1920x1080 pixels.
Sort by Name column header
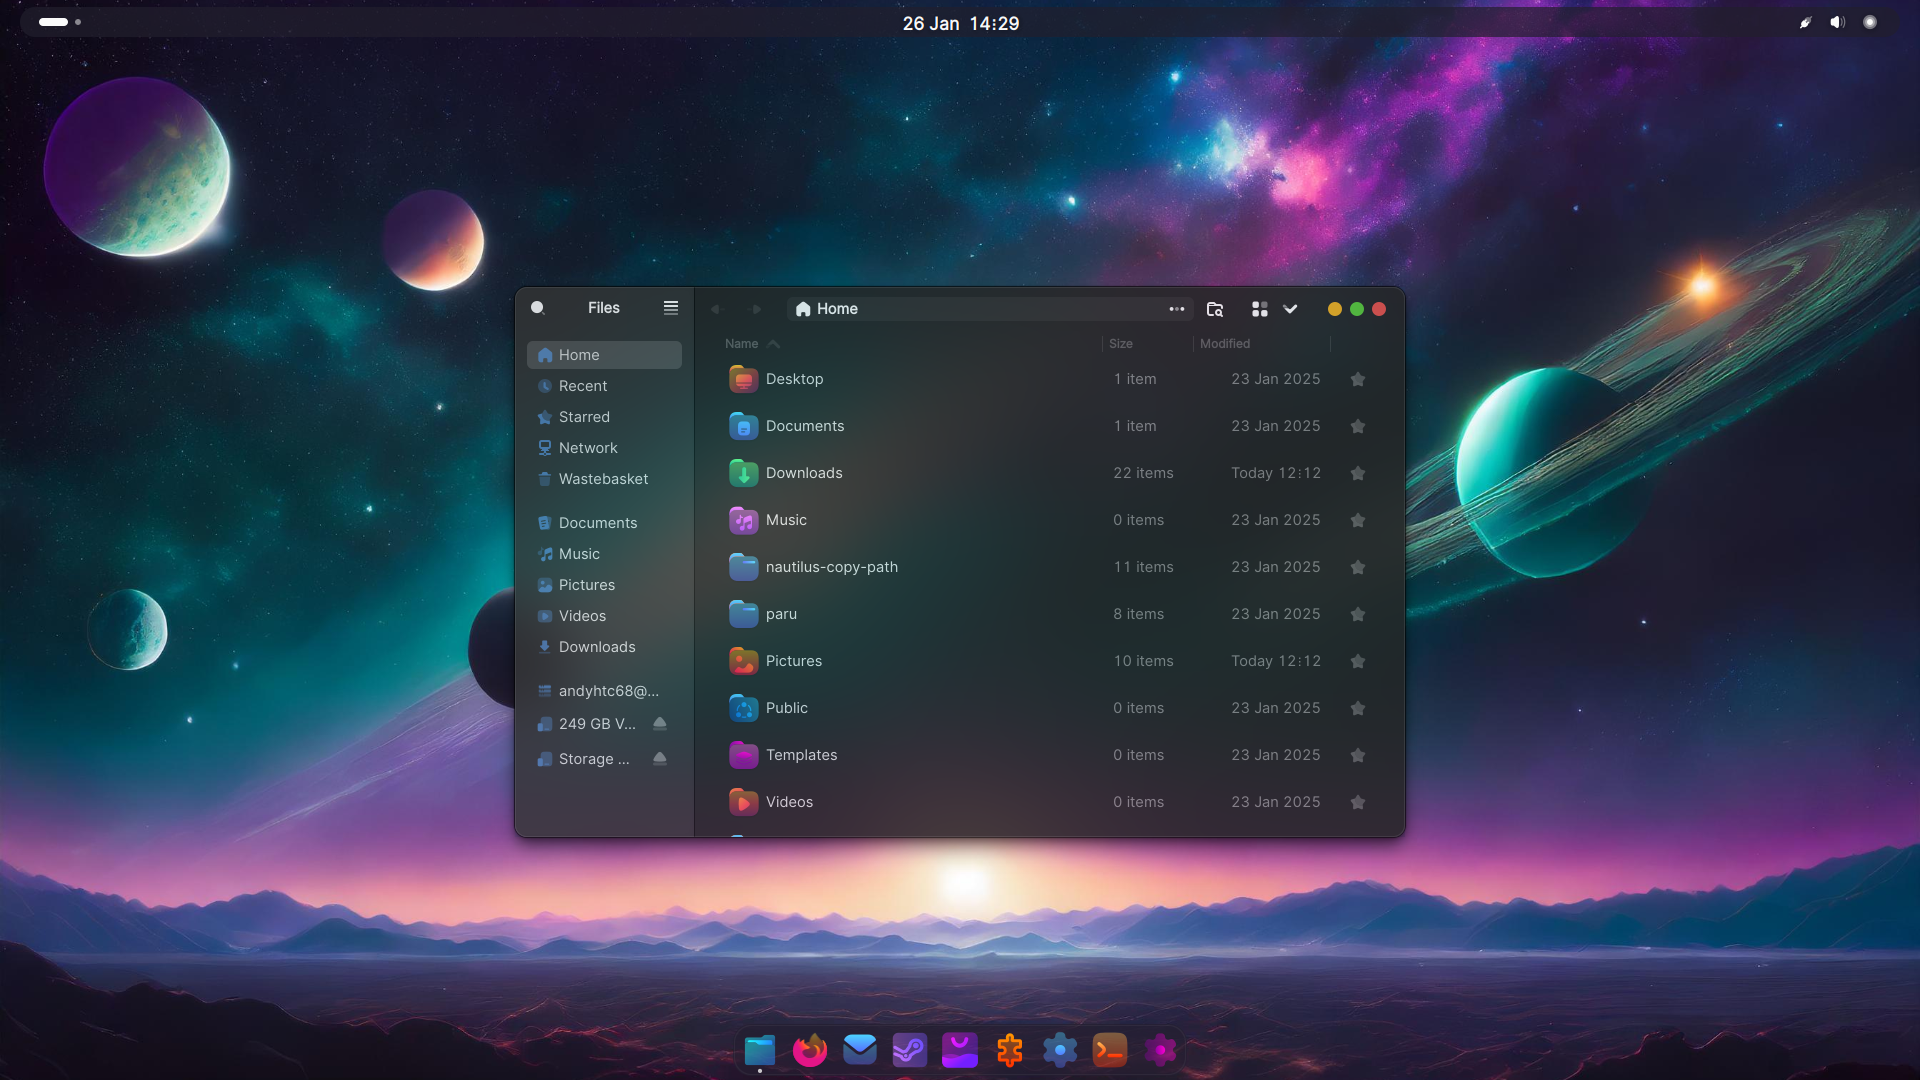pyautogui.click(x=742, y=344)
